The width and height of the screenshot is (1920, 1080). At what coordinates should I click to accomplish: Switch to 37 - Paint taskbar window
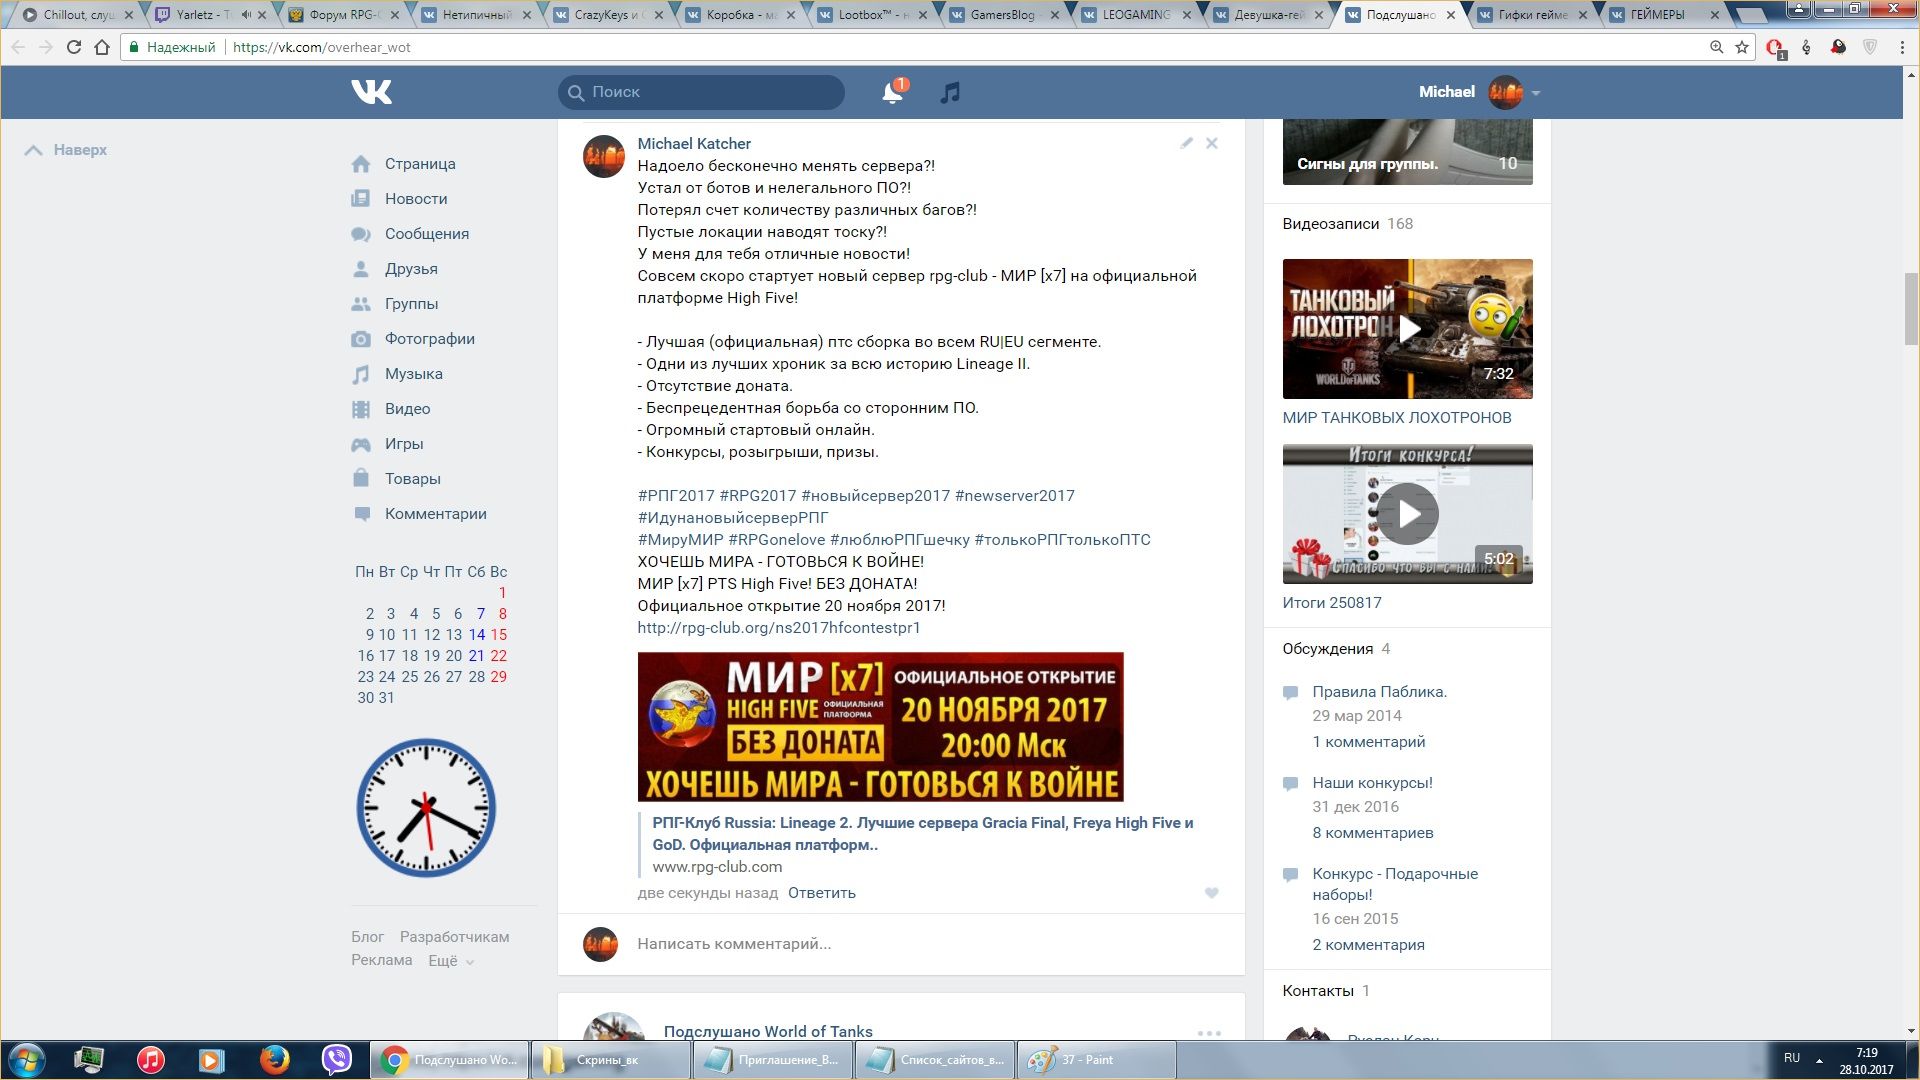tap(1097, 1060)
